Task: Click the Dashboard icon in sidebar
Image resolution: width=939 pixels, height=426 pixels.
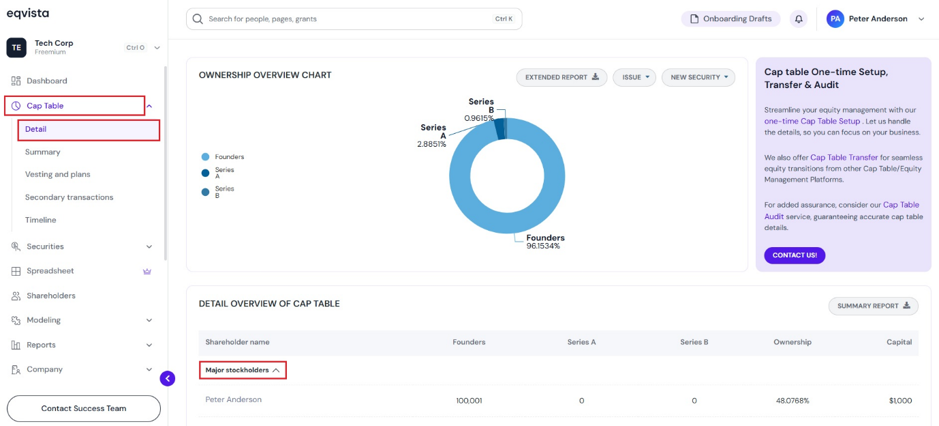Action: pos(16,81)
